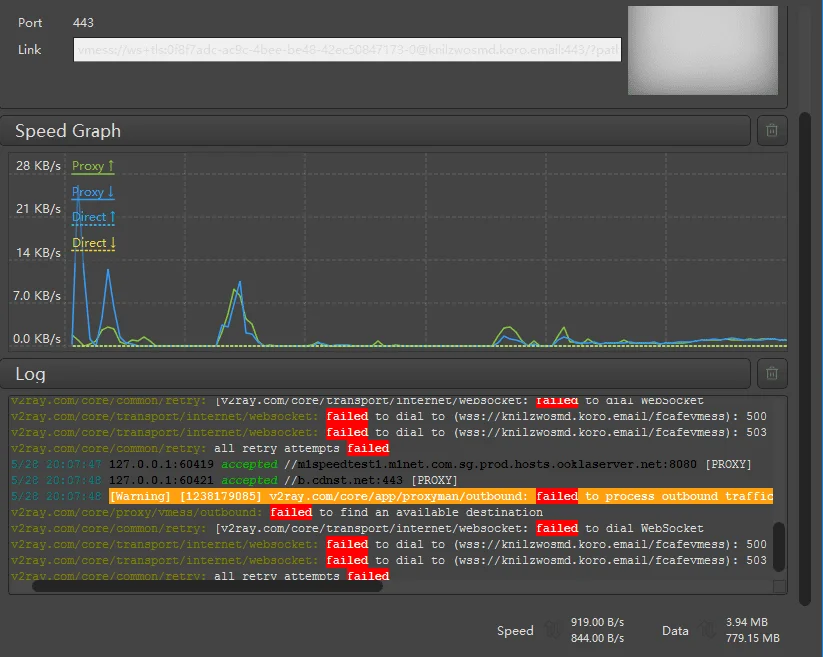Click the downloaded data value 779.15 MB
The width and height of the screenshot is (823, 657).
pos(752,638)
